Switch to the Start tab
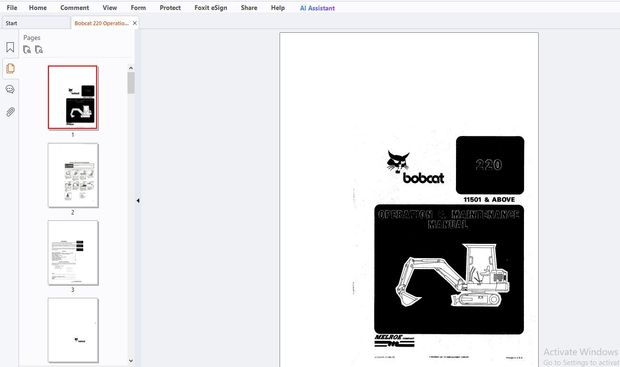This screenshot has height=367, width=620. pos(36,23)
